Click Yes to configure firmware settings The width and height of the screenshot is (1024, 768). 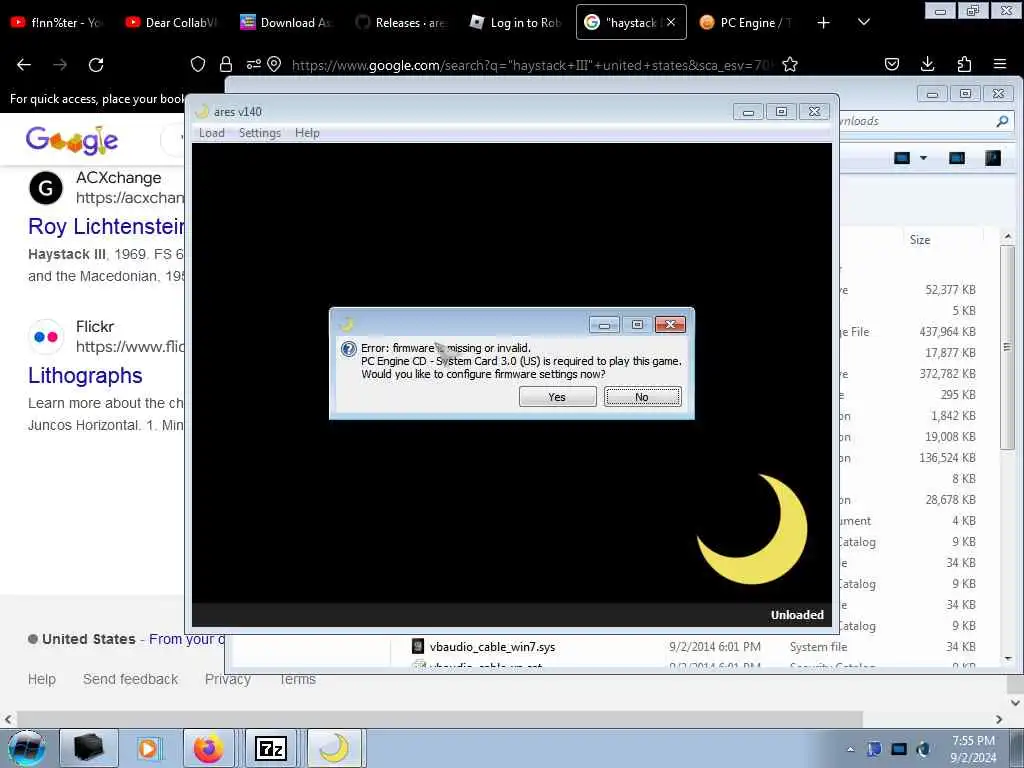point(557,396)
